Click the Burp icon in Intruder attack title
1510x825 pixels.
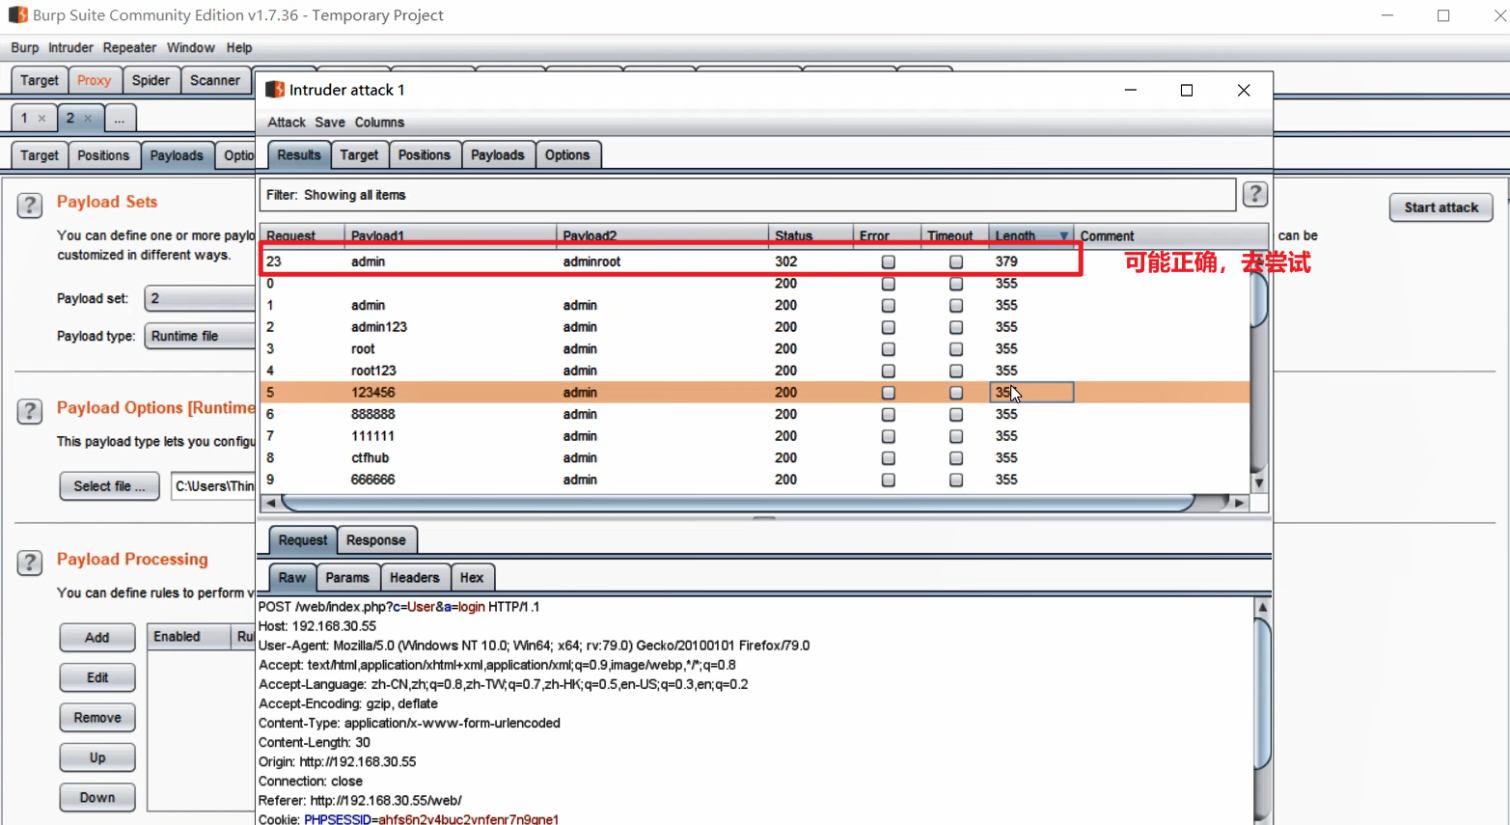(x=274, y=90)
